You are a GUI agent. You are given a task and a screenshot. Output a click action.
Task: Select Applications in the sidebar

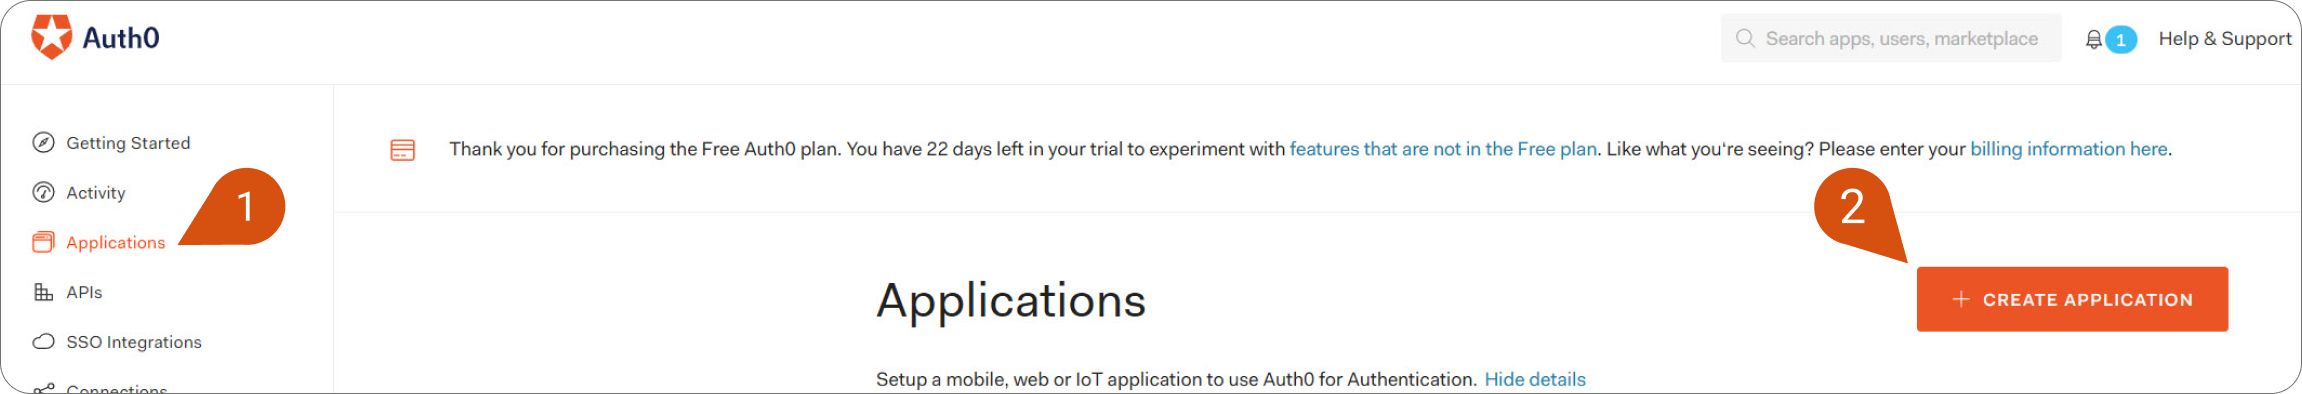tap(116, 243)
